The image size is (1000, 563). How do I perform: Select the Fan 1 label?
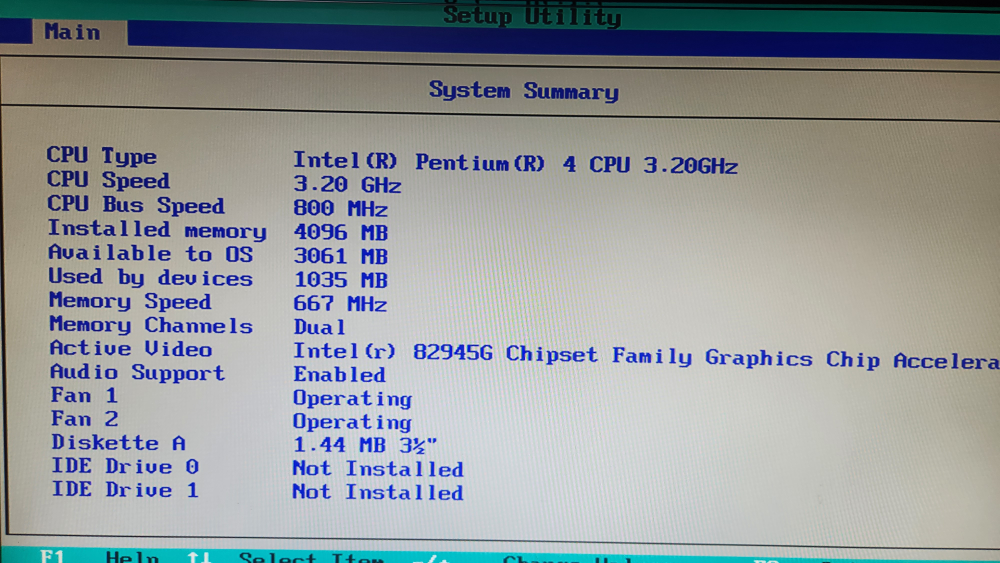tap(84, 395)
